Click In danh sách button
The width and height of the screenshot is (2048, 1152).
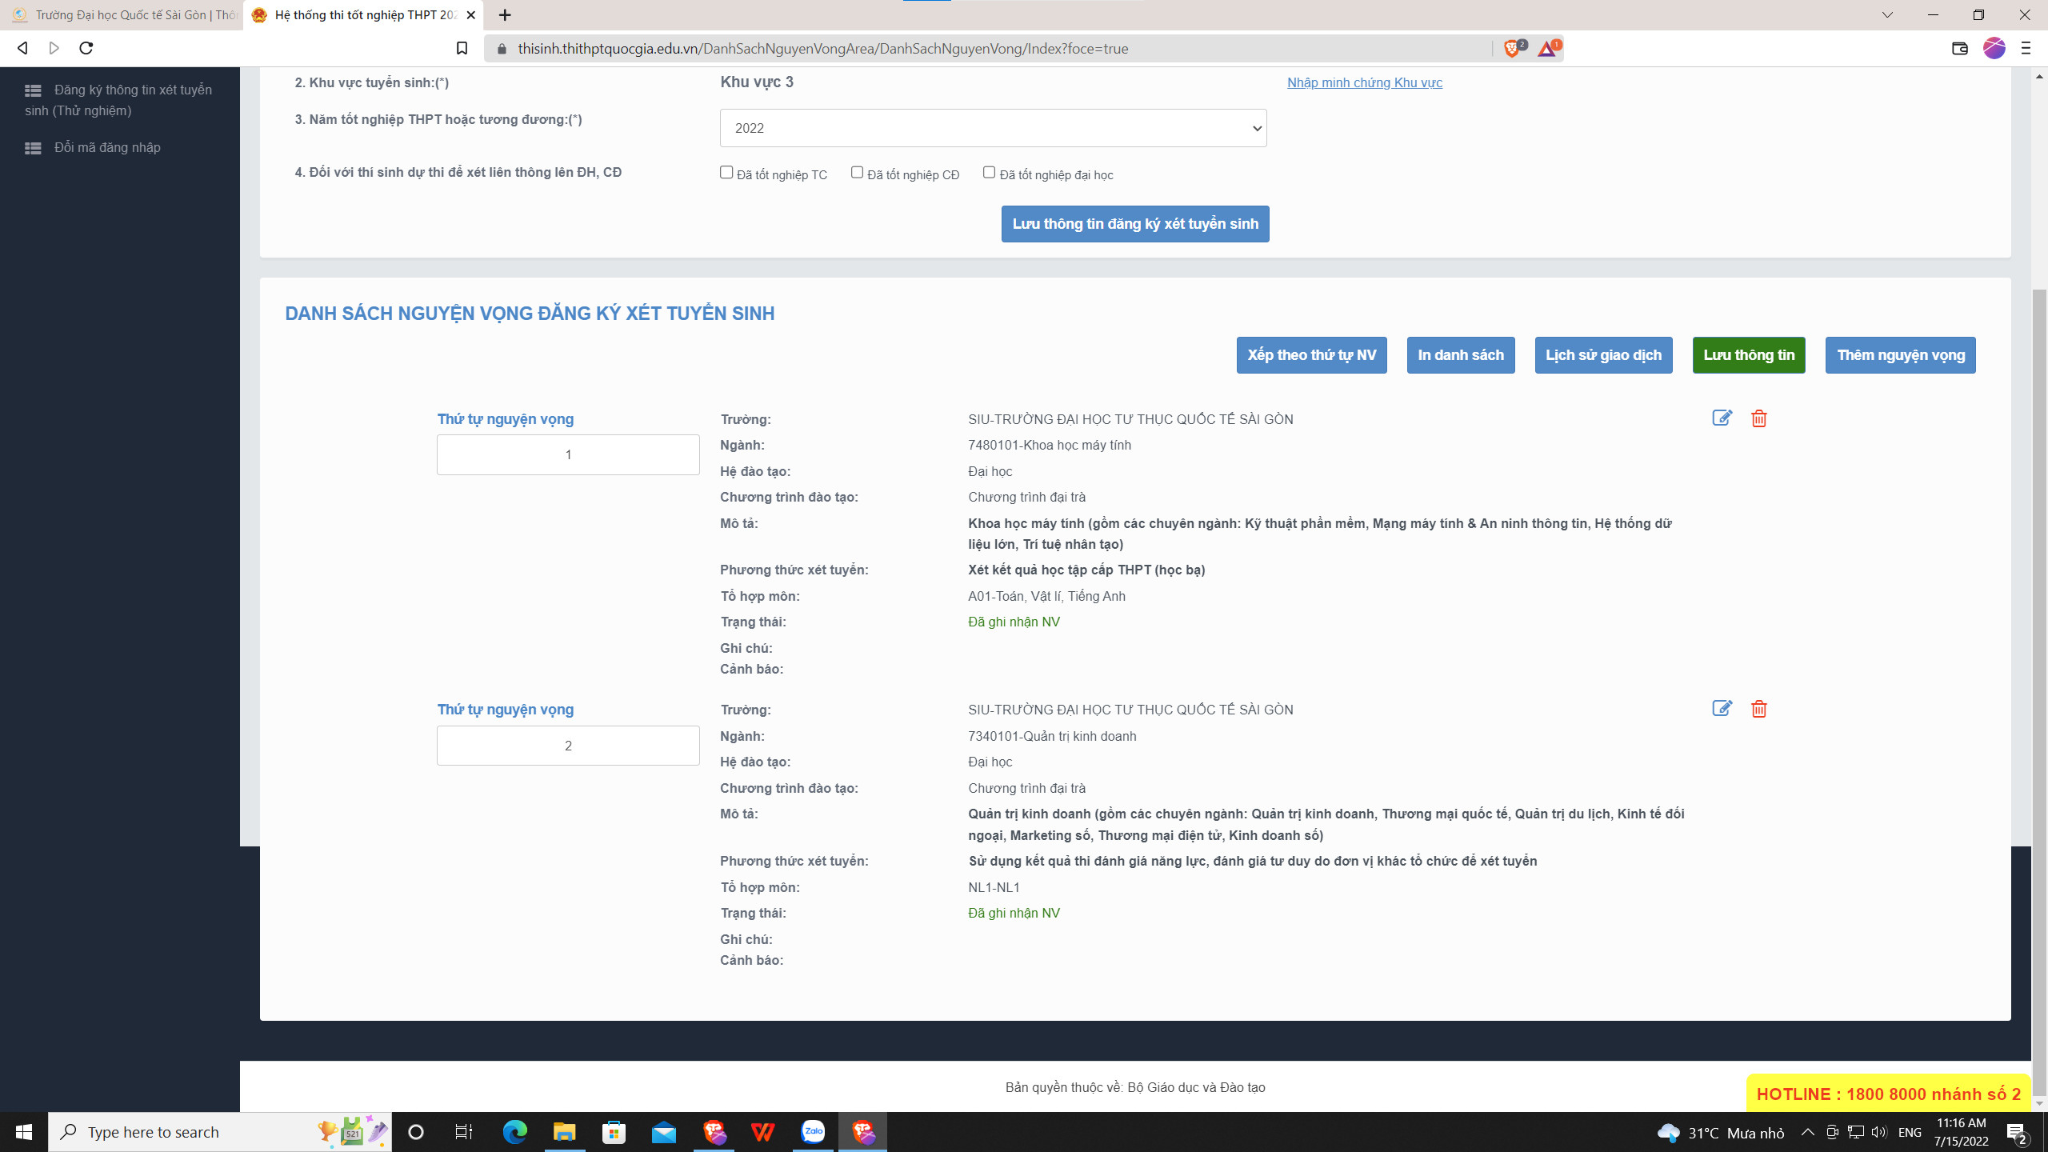(1460, 355)
